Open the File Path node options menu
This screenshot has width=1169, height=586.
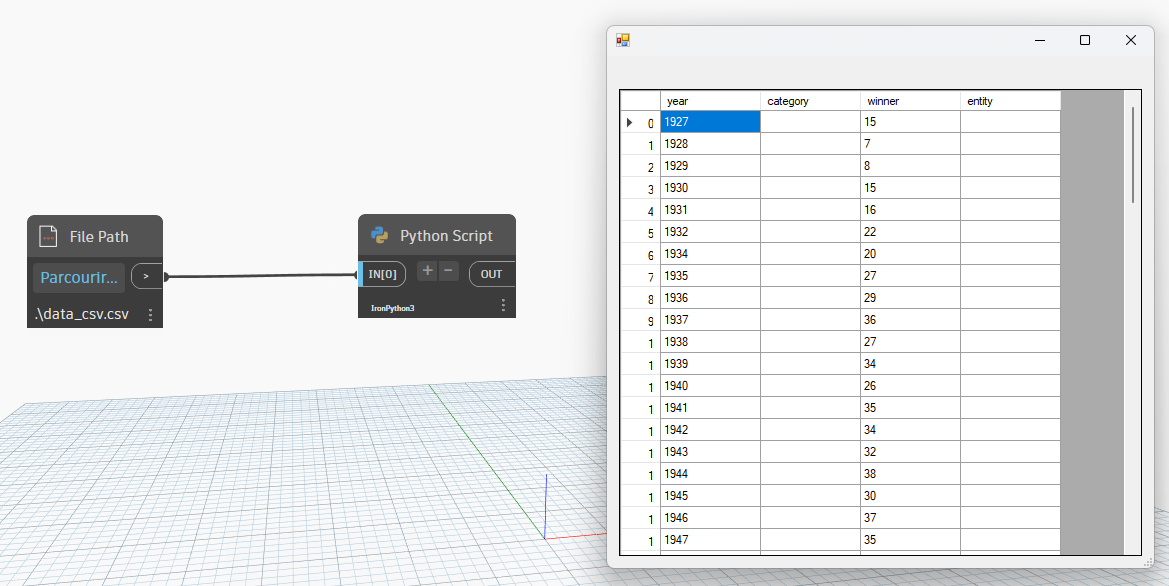(151, 315)
